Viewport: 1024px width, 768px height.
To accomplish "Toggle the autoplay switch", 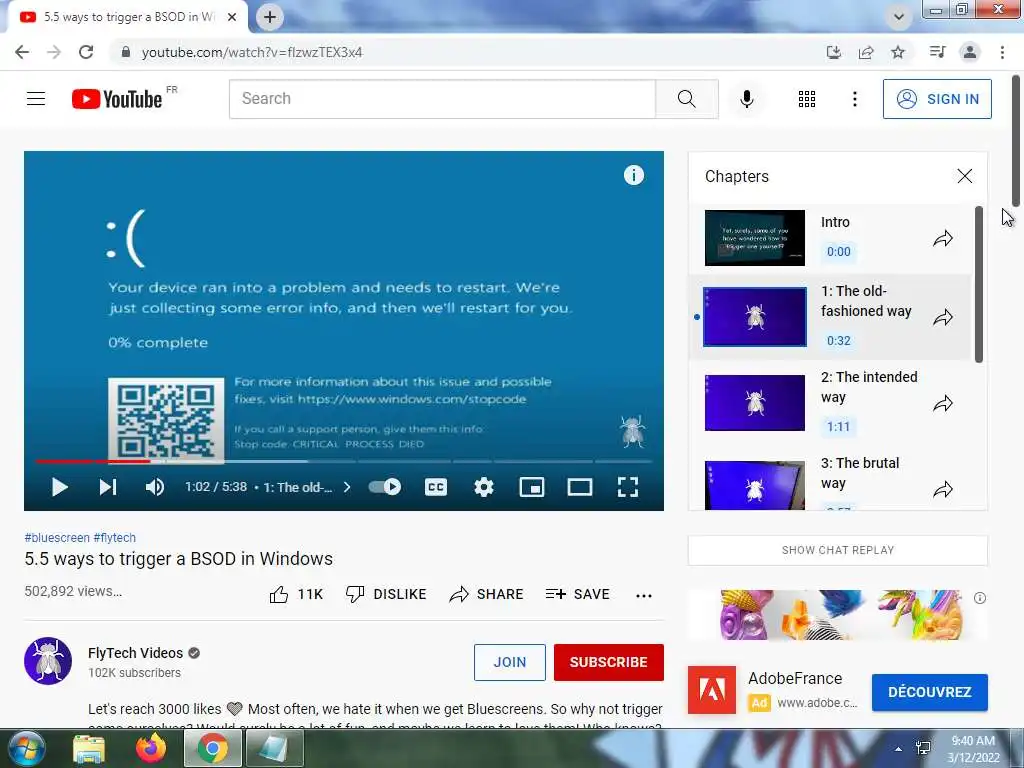I will tap(385, 487).
